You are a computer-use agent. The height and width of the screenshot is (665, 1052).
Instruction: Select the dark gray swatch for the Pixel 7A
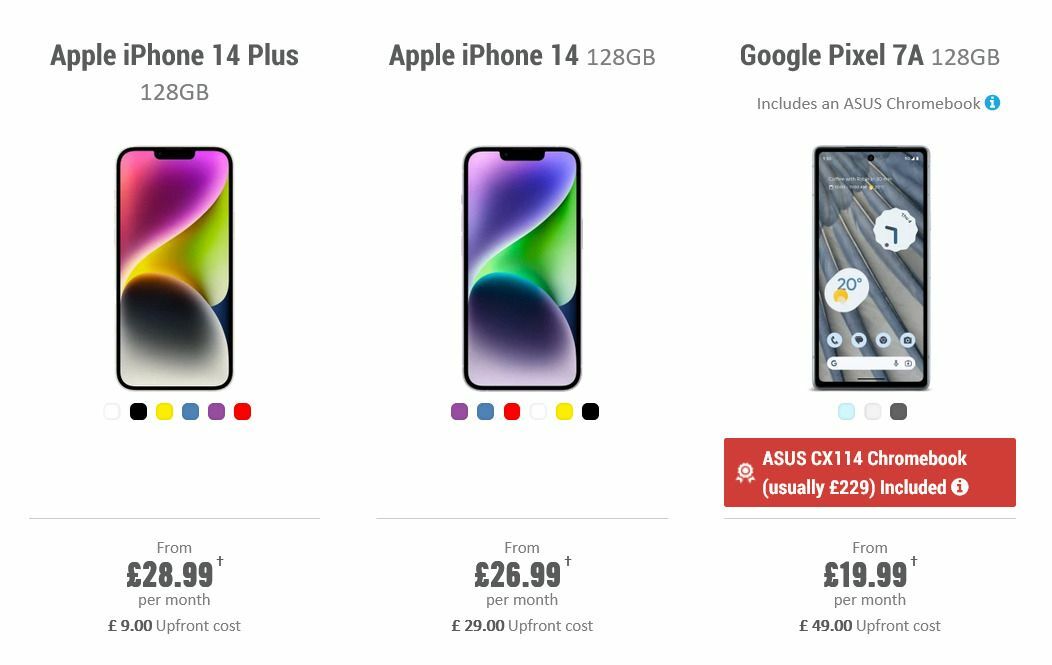[x=897, y=410]
